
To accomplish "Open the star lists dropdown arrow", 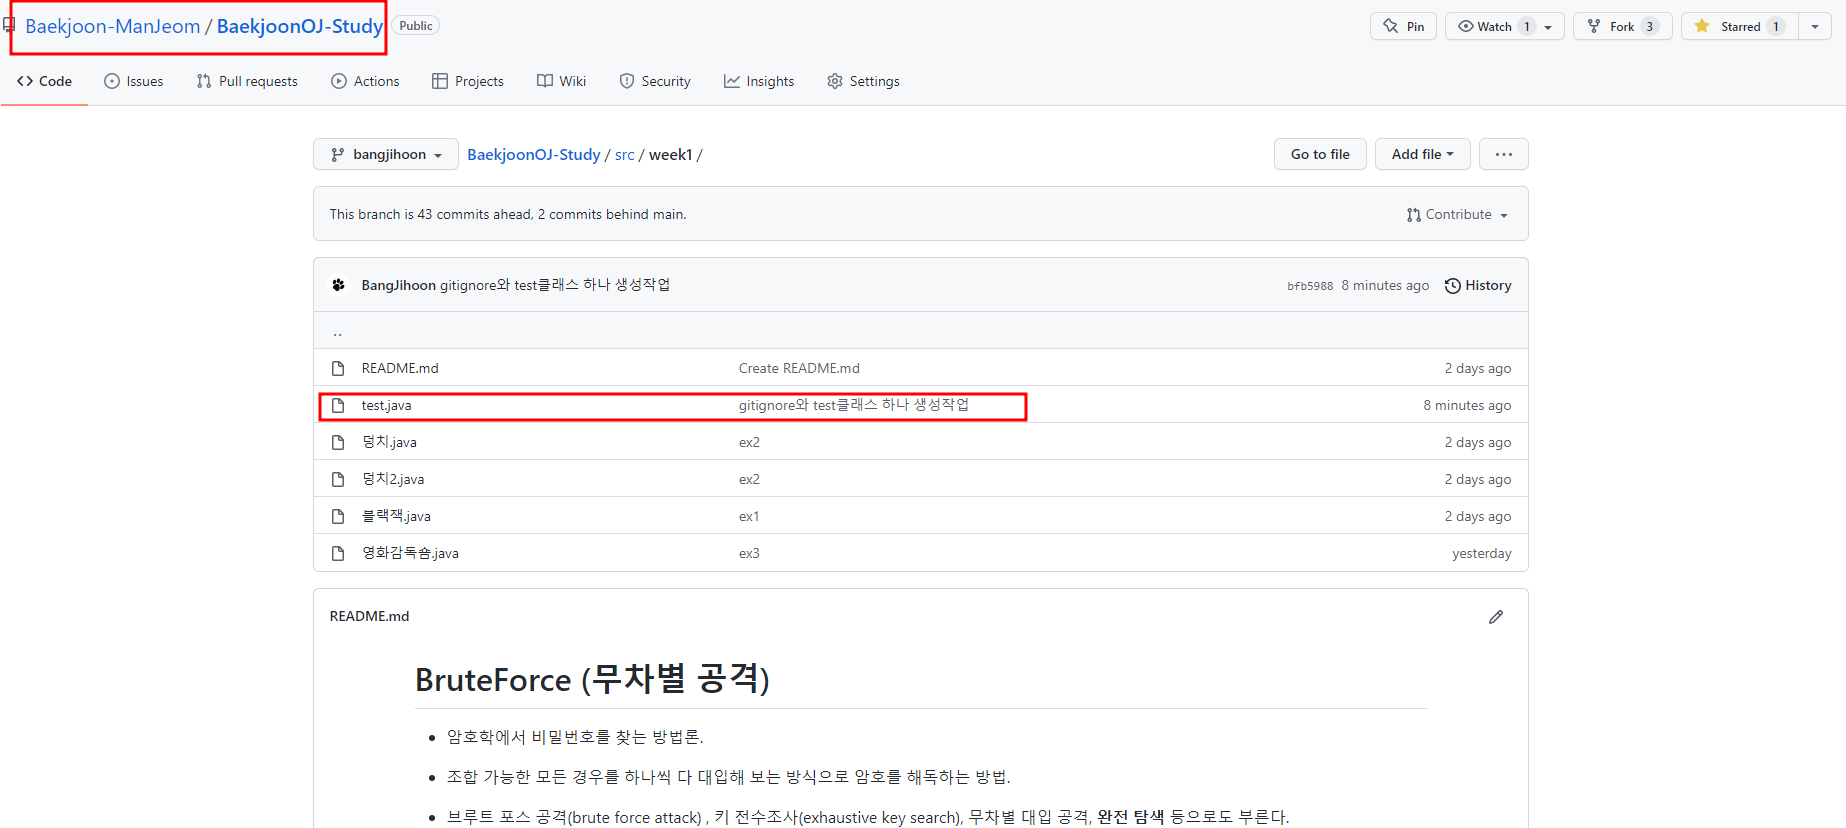I will [1815, 26].
